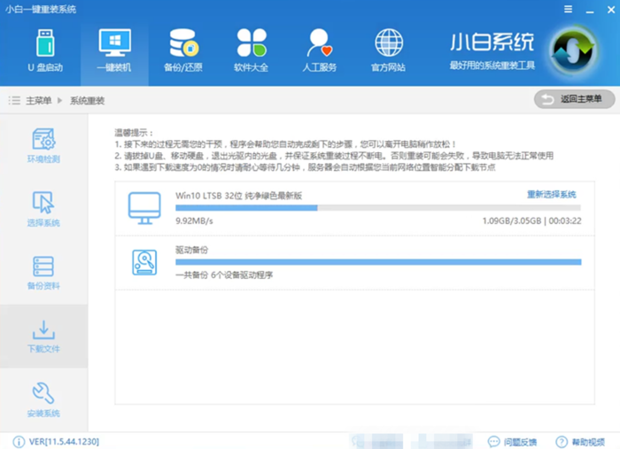Open 问题反馈 feedback link
The image size is (620, 449).
[520, 442]
